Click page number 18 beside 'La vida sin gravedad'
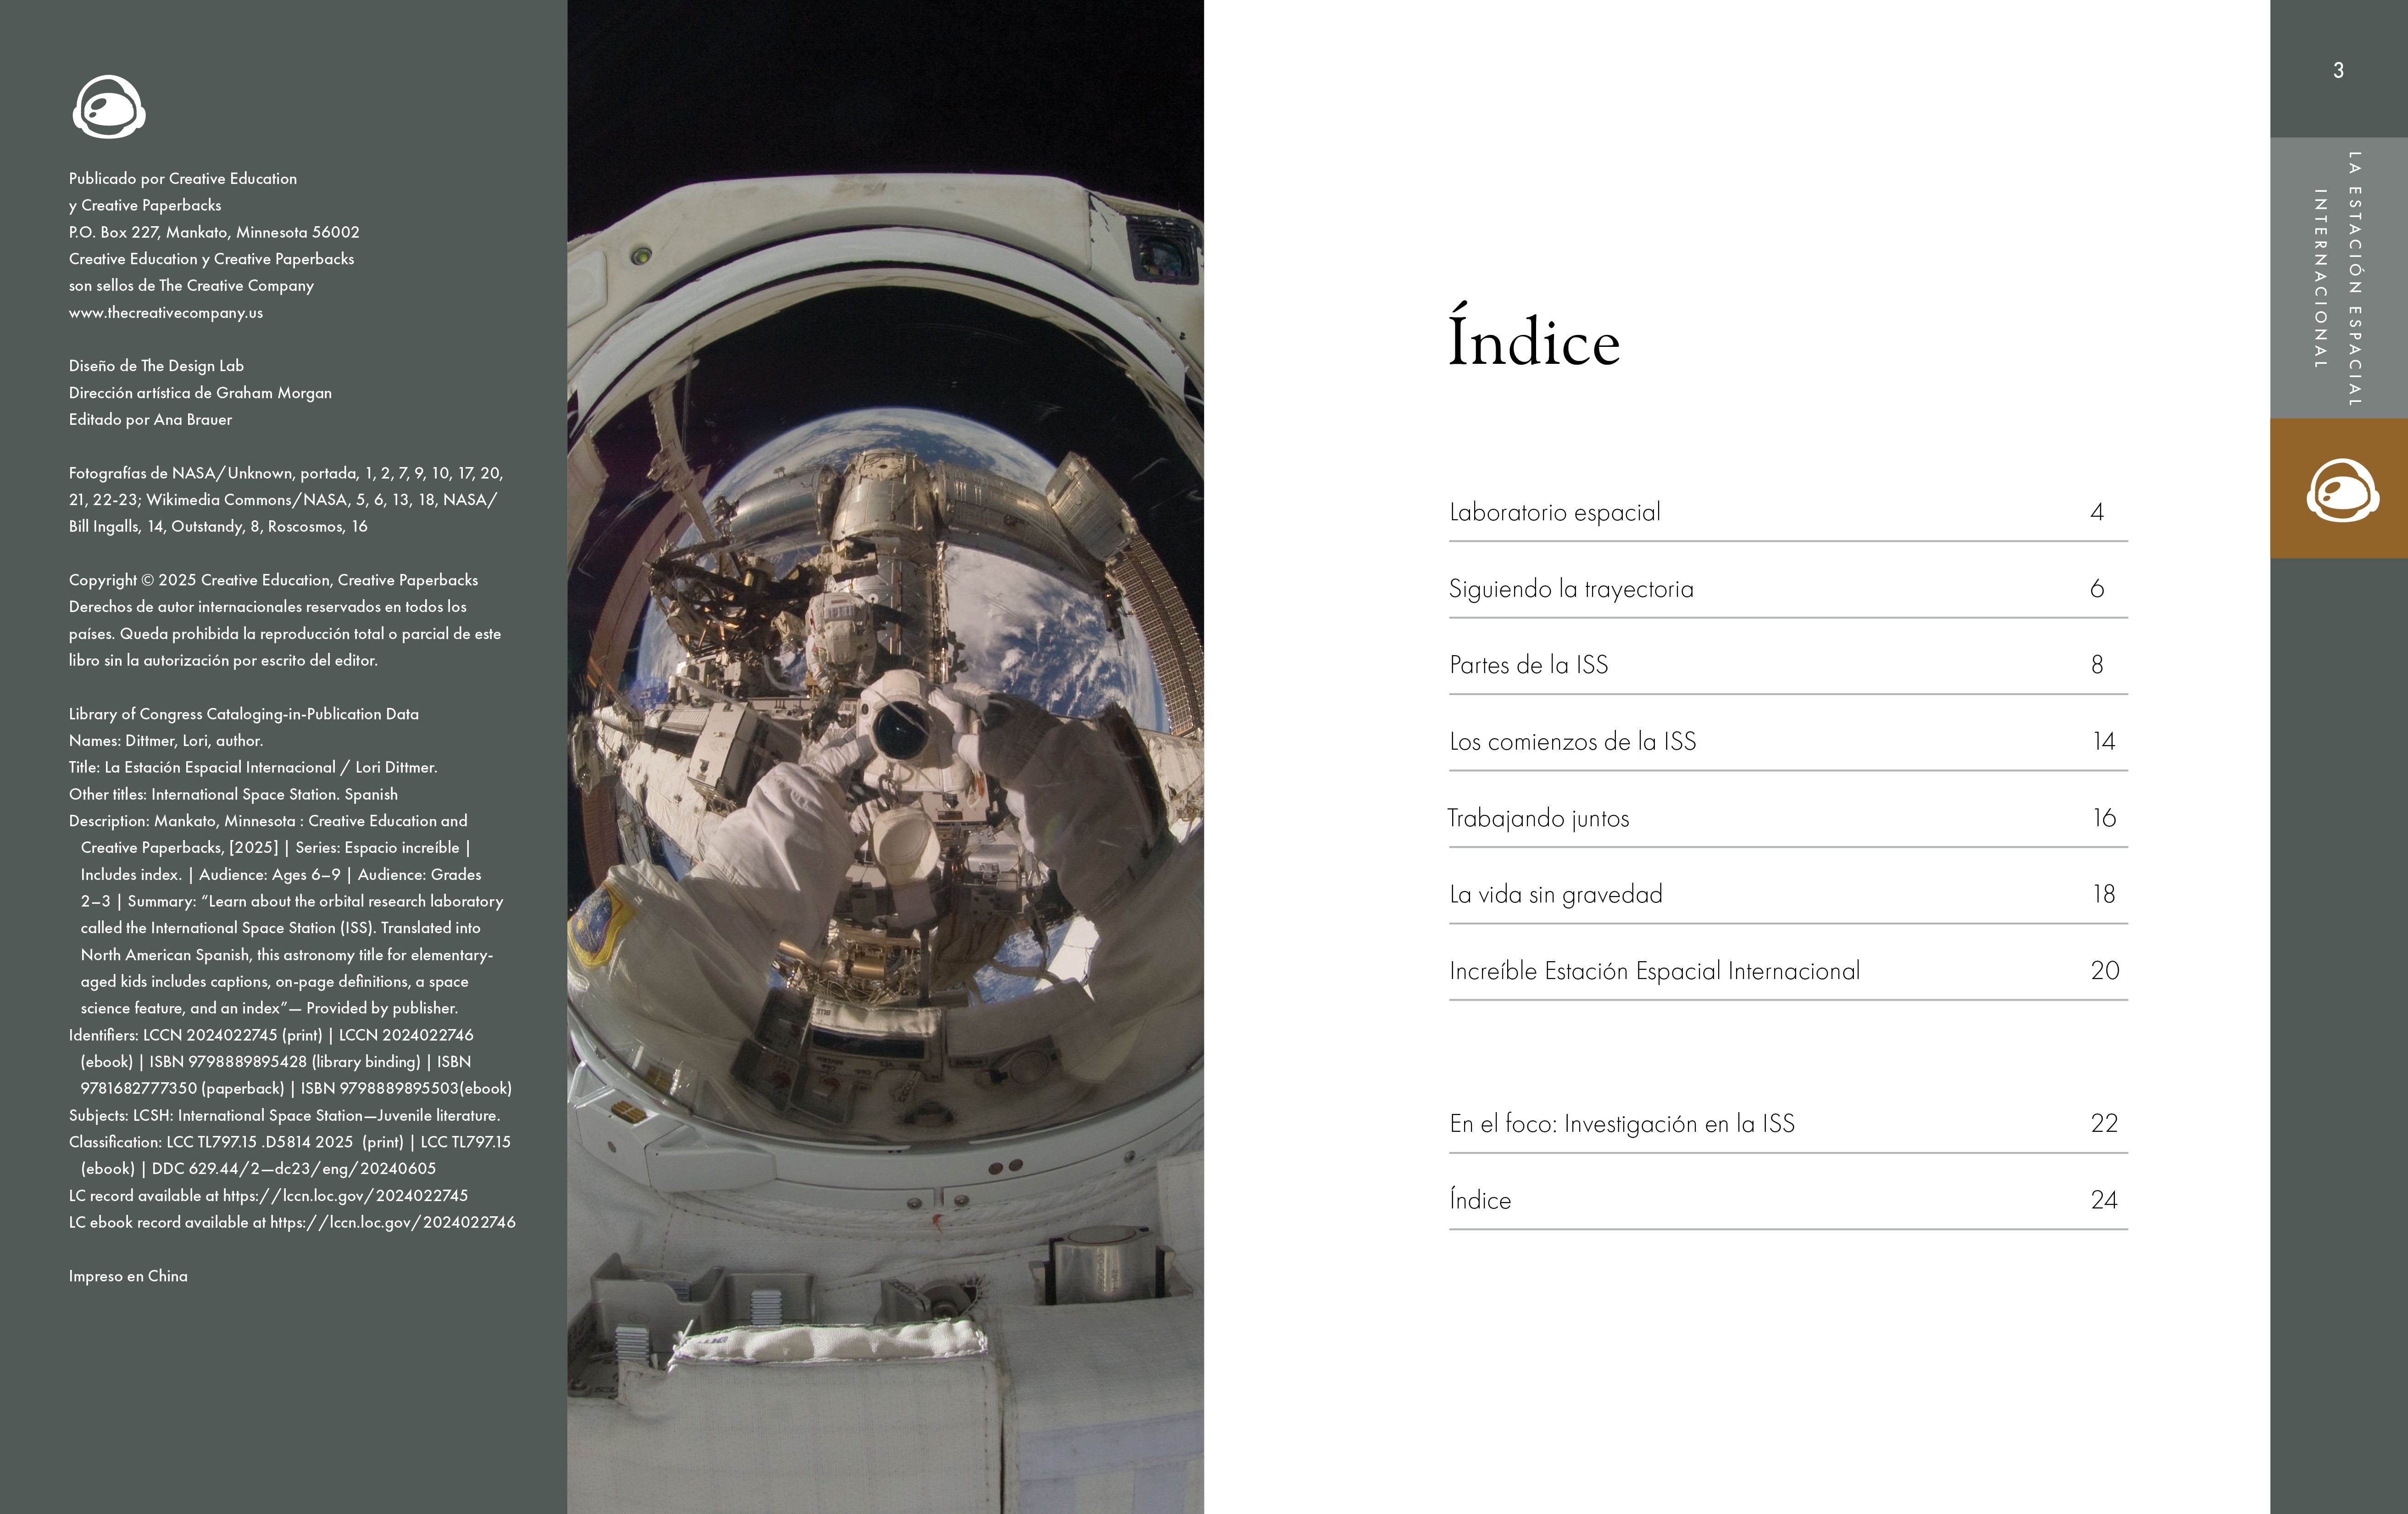 [x=2104, y=895]
